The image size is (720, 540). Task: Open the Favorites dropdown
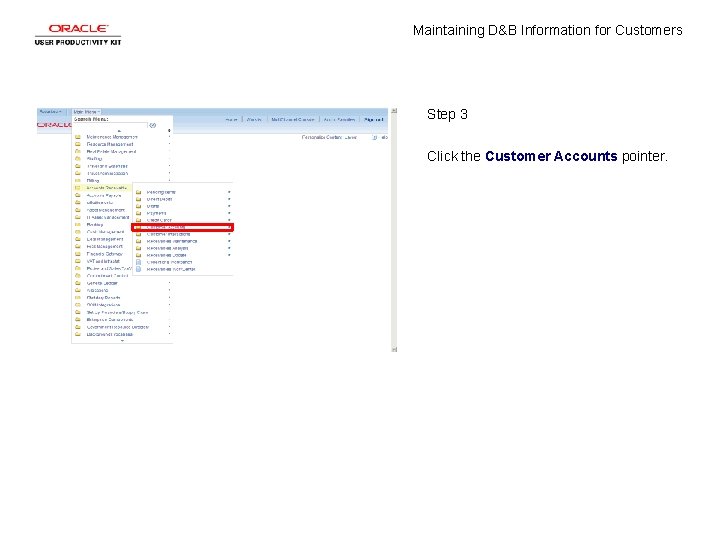[50, 112]
